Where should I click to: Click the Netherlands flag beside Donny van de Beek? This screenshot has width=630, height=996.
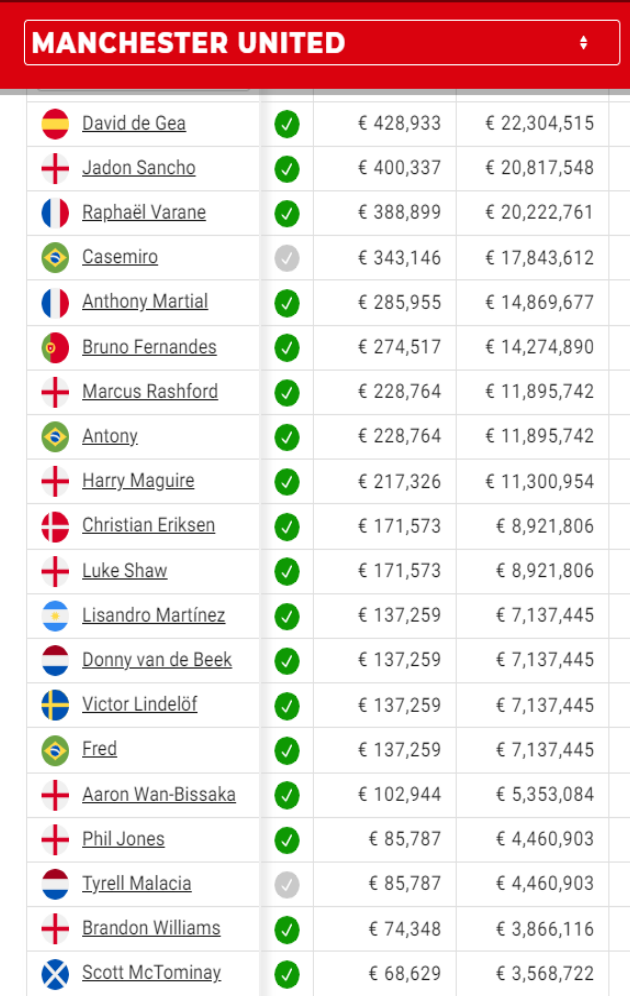(55, 660)
